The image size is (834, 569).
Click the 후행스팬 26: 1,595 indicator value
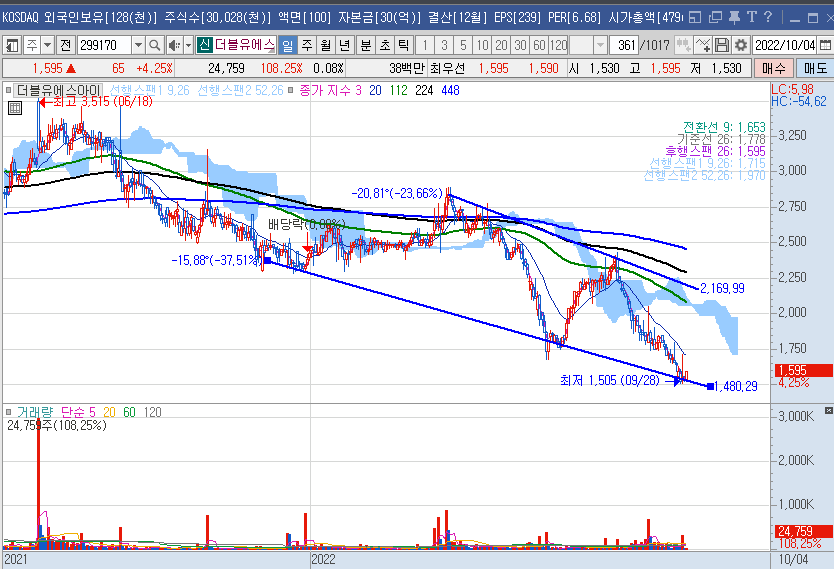pyautogui.click(x=715, y=152)
